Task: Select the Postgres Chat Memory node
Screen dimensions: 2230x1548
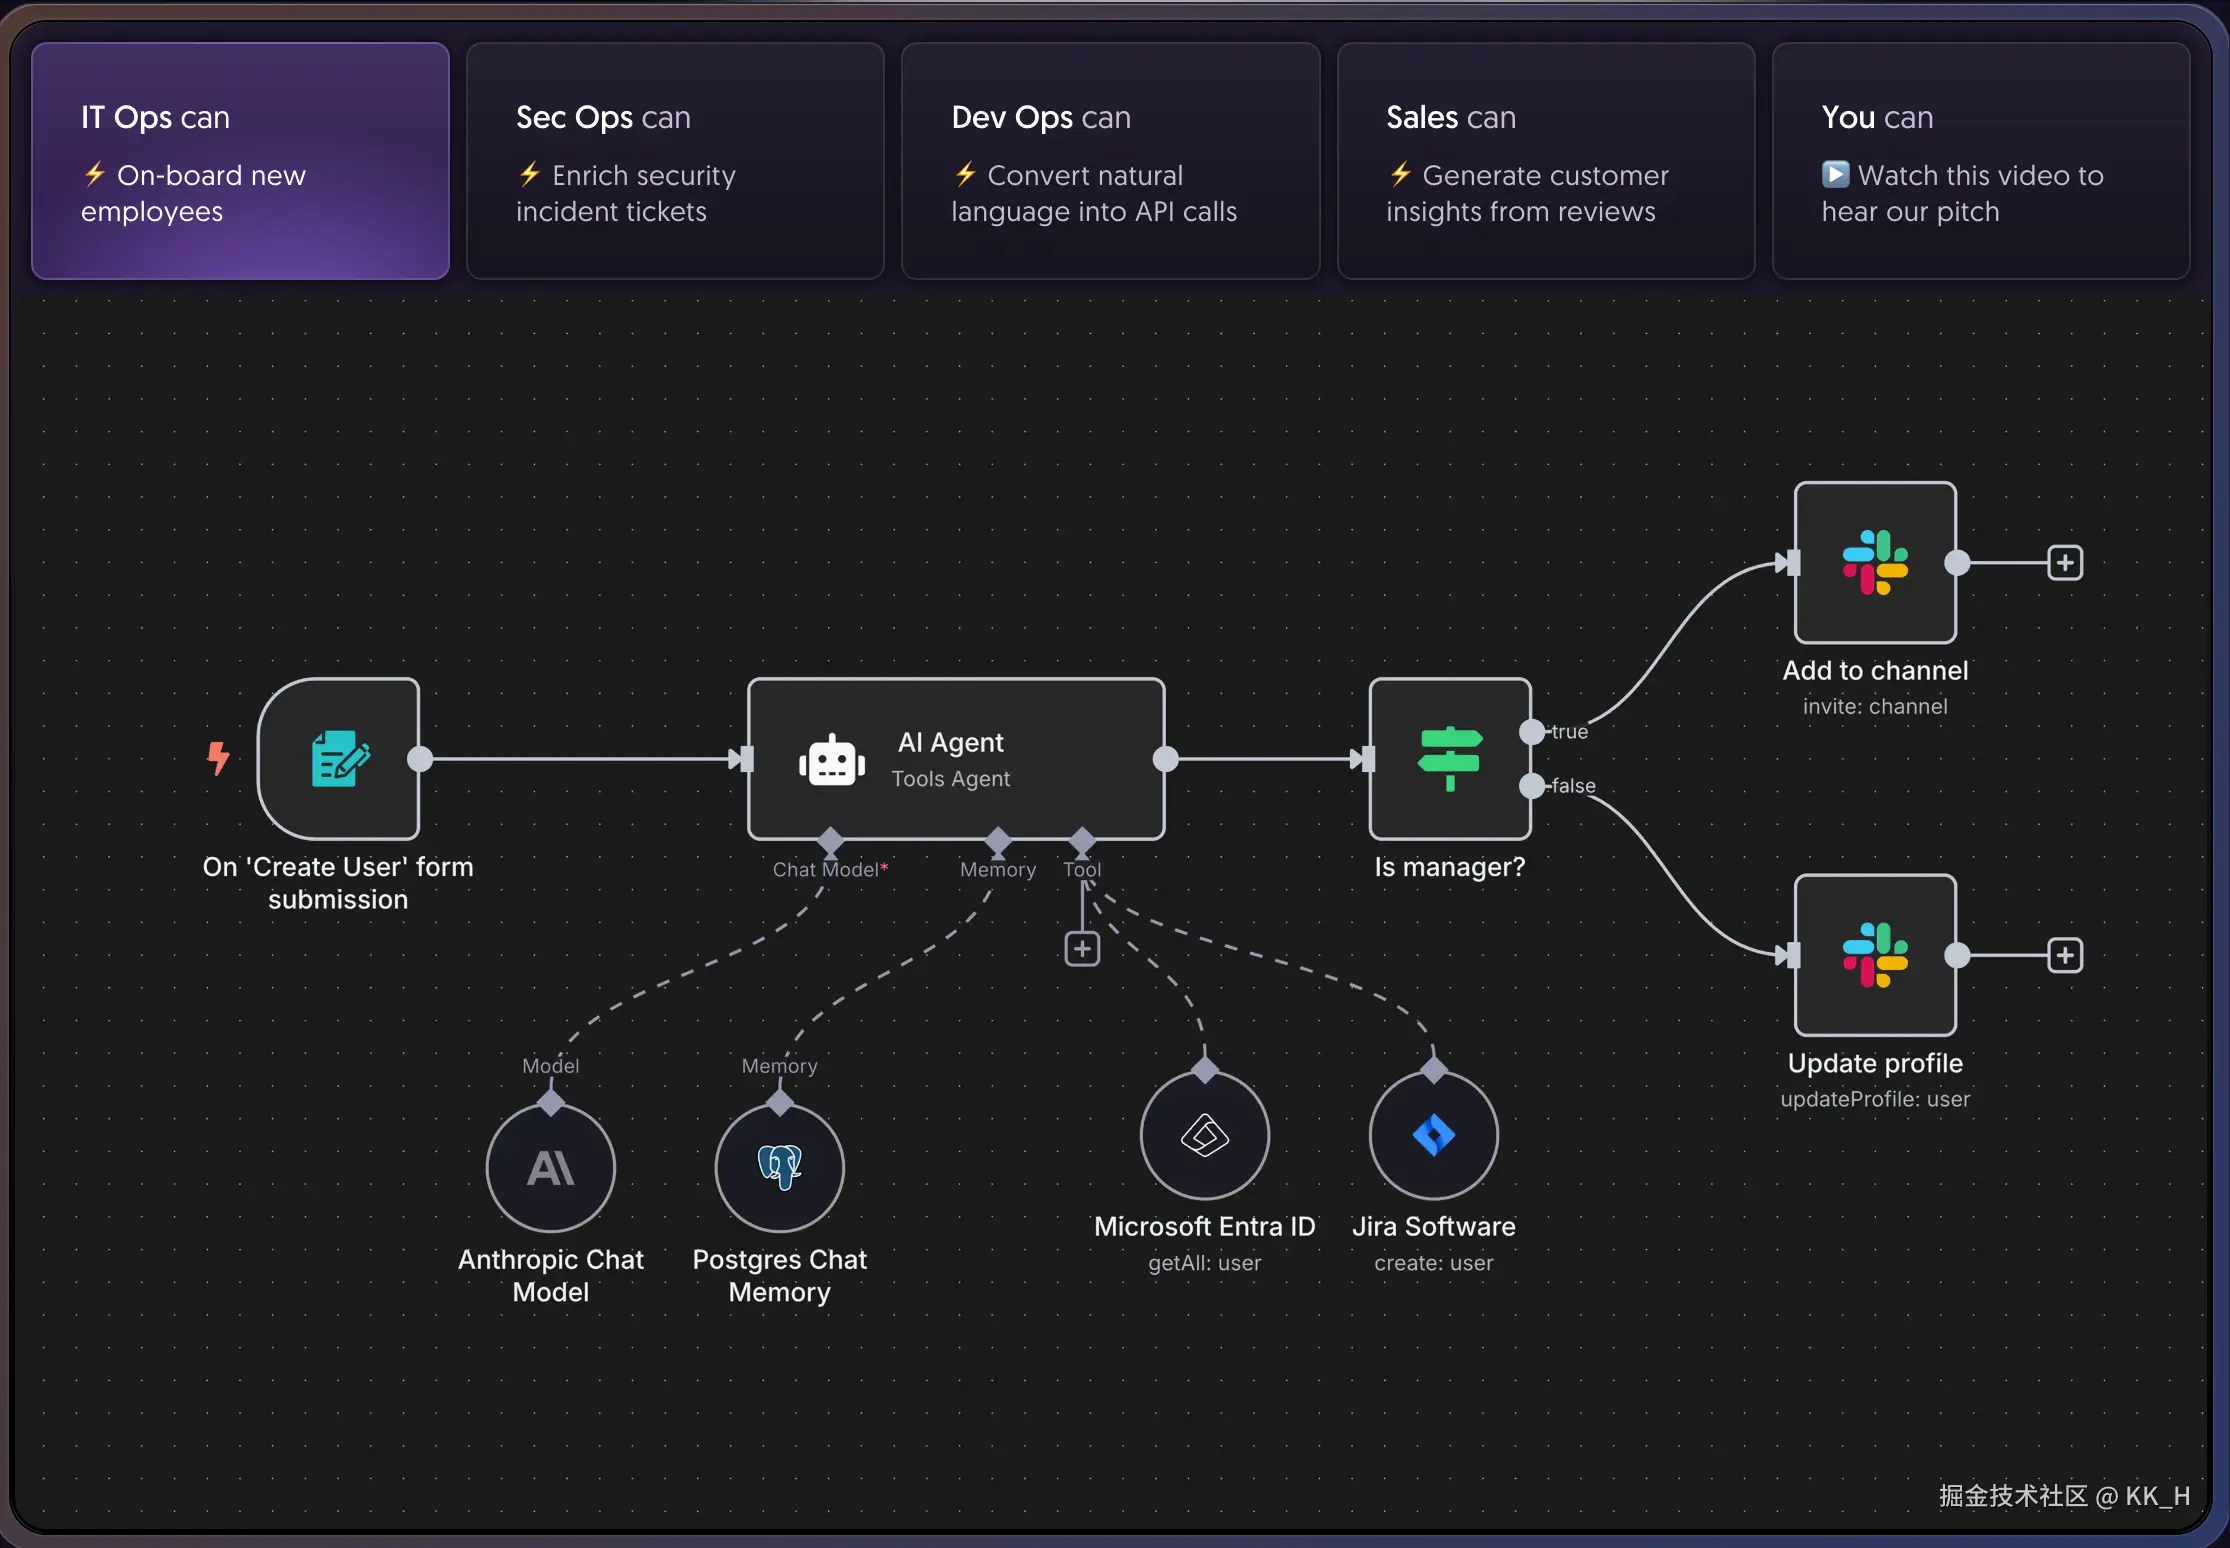Action: coord(779,1167)
